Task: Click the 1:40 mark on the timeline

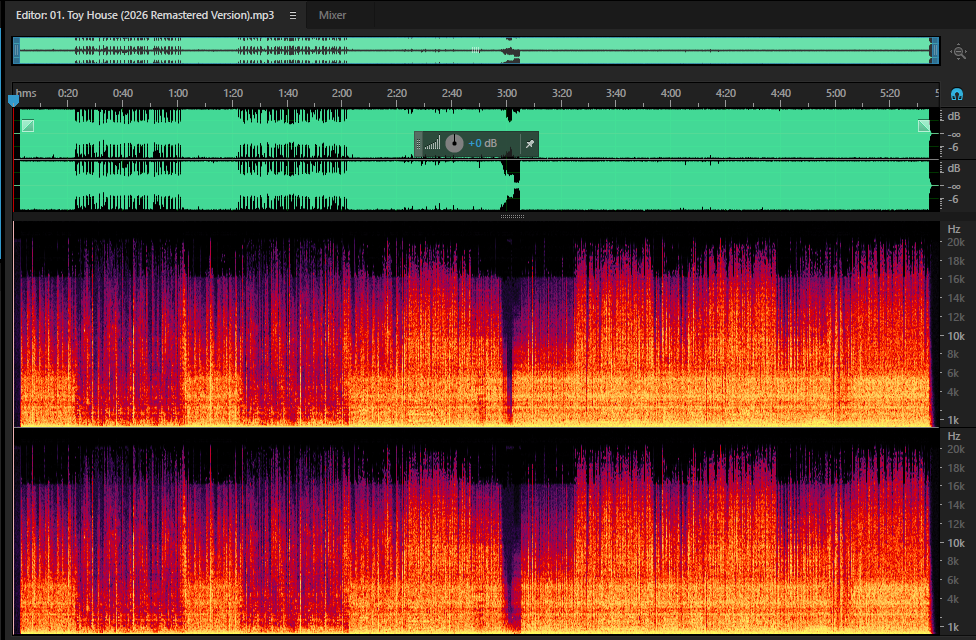Action: tap(288, 93)
